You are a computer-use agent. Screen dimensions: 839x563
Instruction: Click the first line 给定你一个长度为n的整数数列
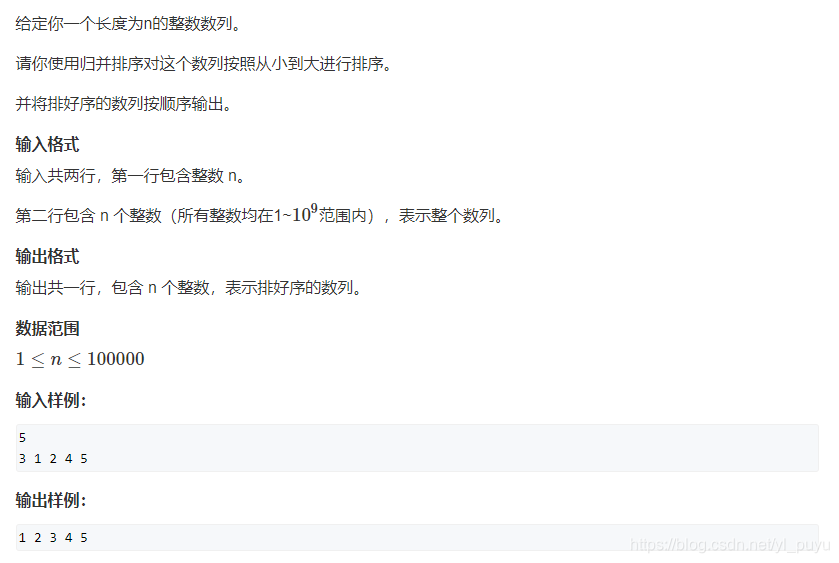pos(128,24)
